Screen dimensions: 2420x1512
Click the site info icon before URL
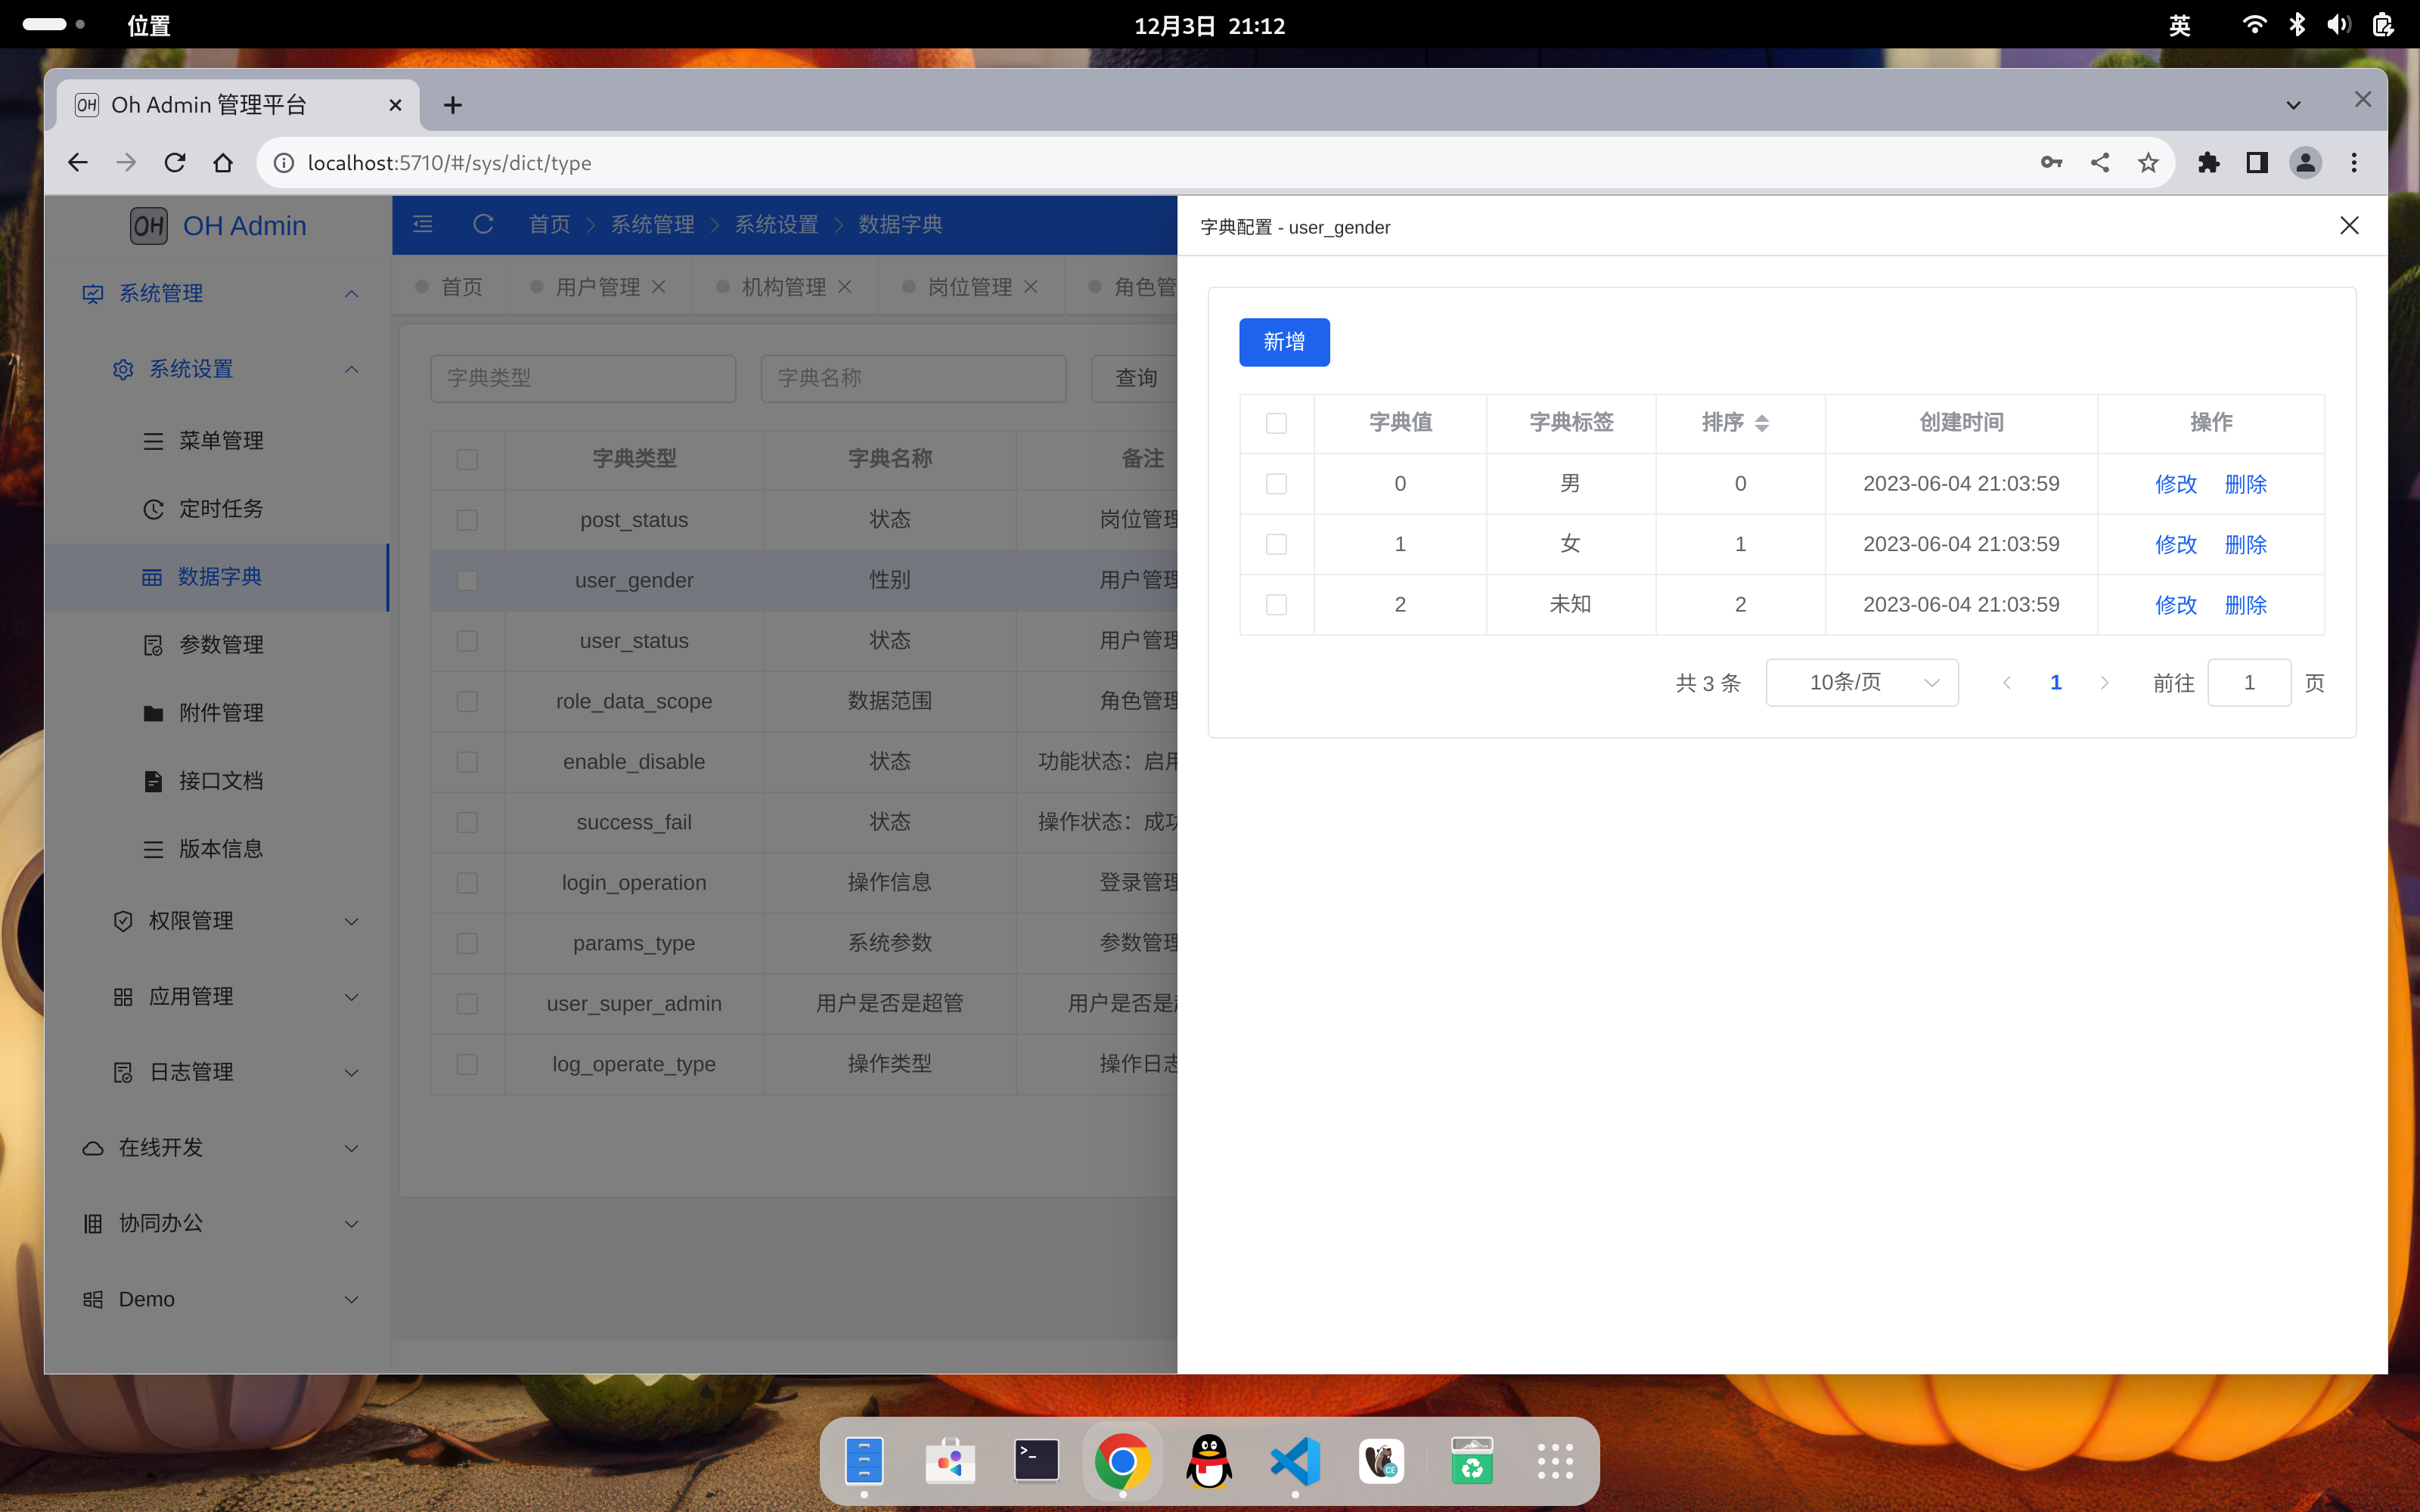pyautogui.click(x=284, y=162)
